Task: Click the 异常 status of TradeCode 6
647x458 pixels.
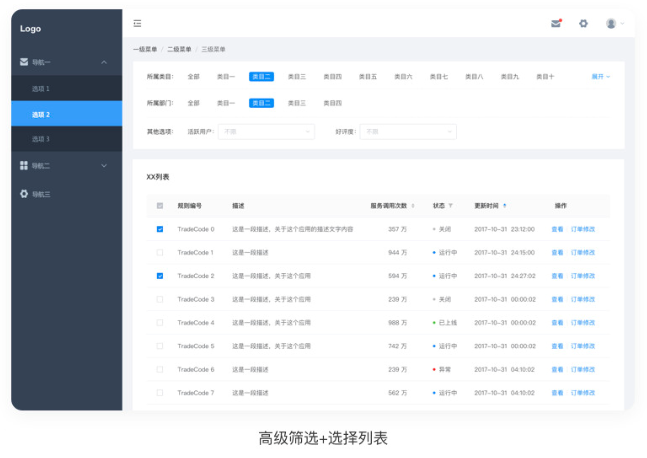Action: click(x=442, y=369)
